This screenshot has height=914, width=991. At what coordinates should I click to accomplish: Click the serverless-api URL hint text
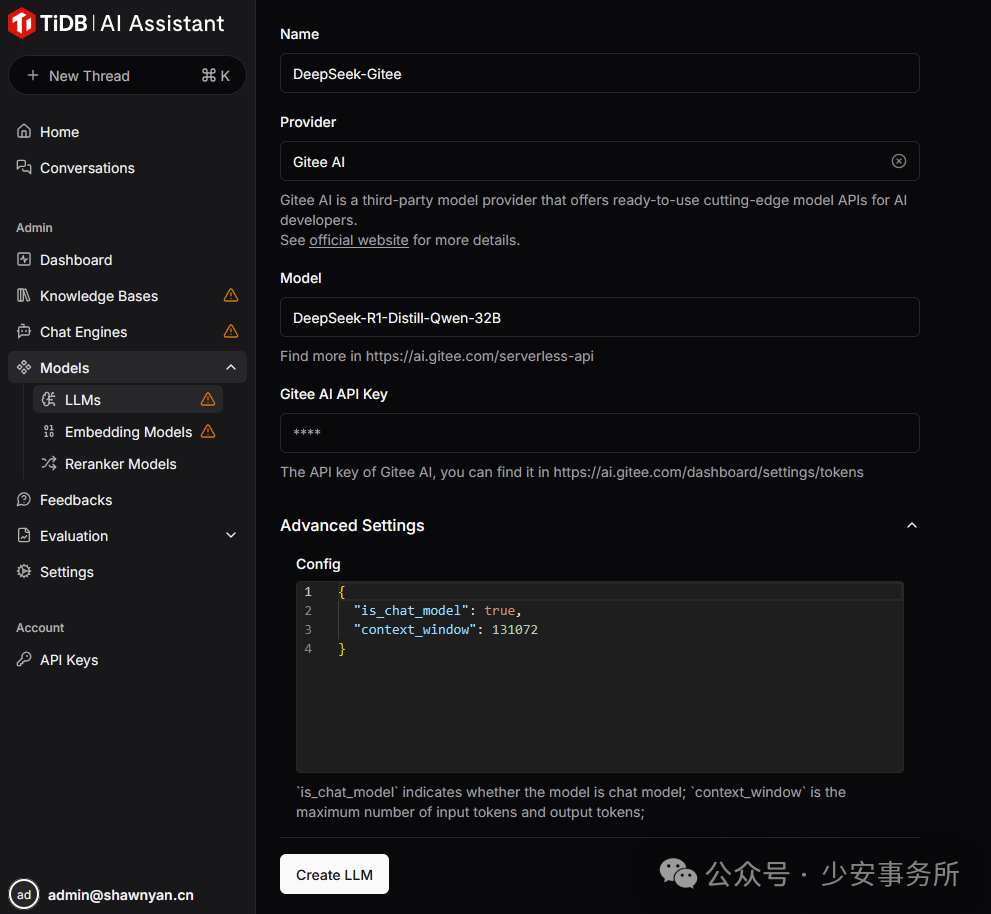480,356
